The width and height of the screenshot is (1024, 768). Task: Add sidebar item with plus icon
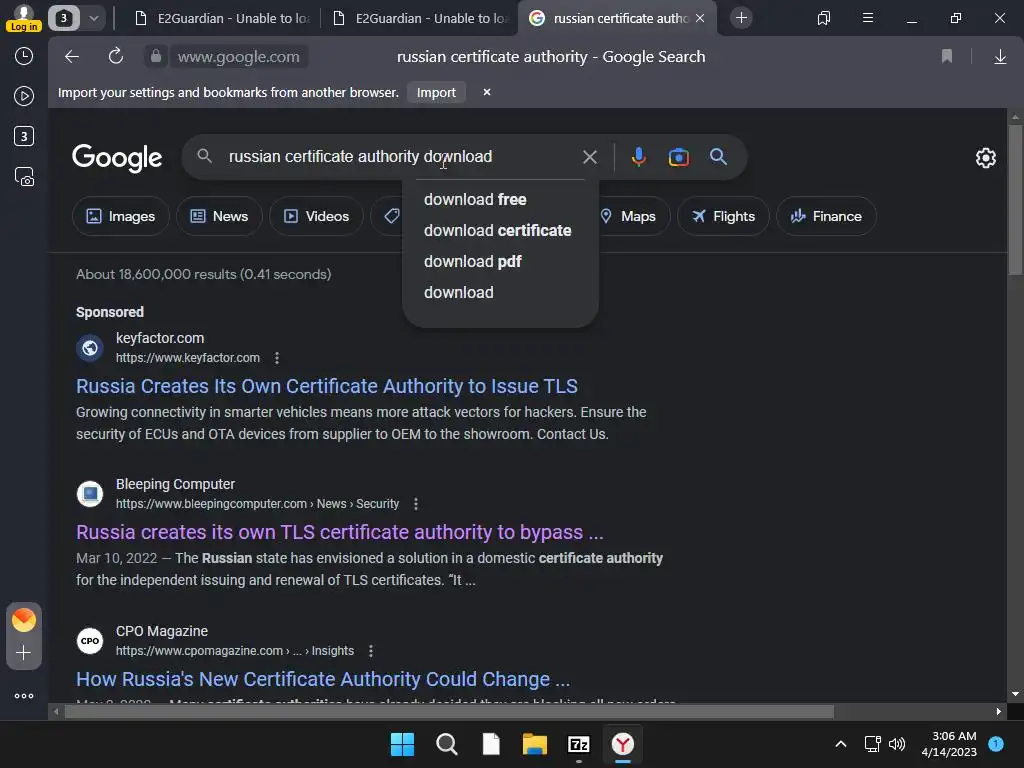click(x=24, y=653)
